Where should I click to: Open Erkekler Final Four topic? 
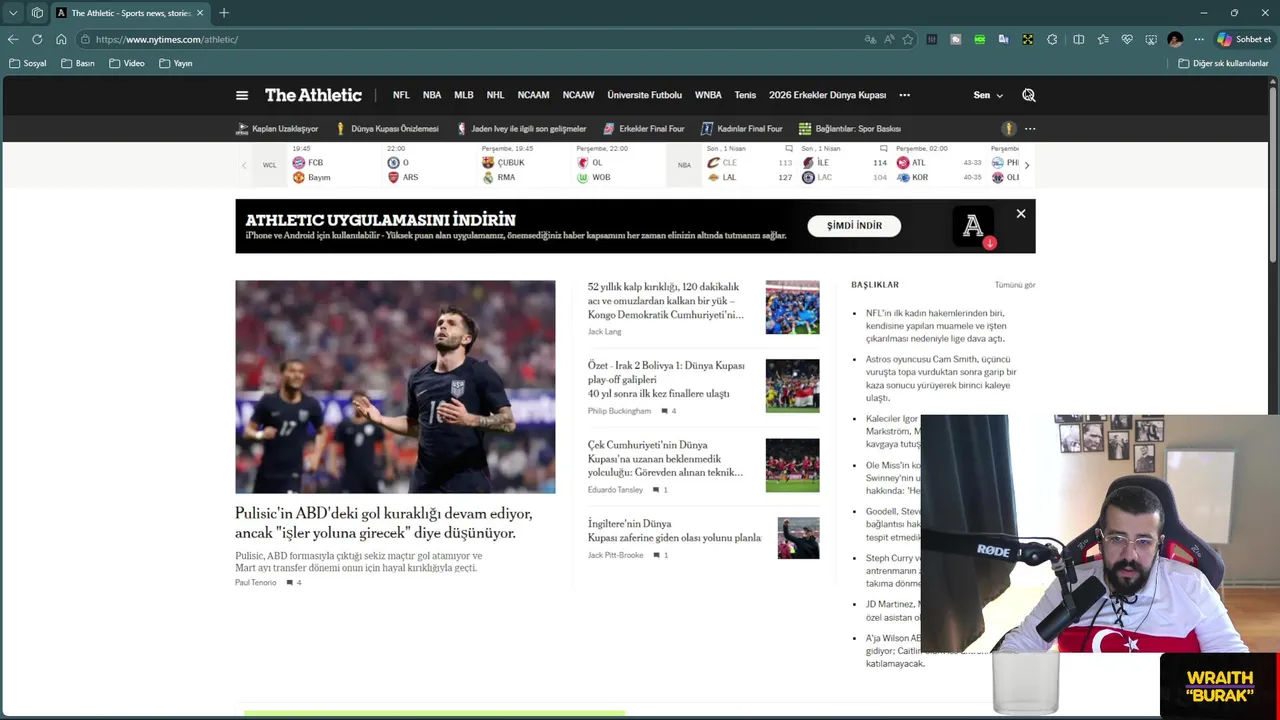643,129
